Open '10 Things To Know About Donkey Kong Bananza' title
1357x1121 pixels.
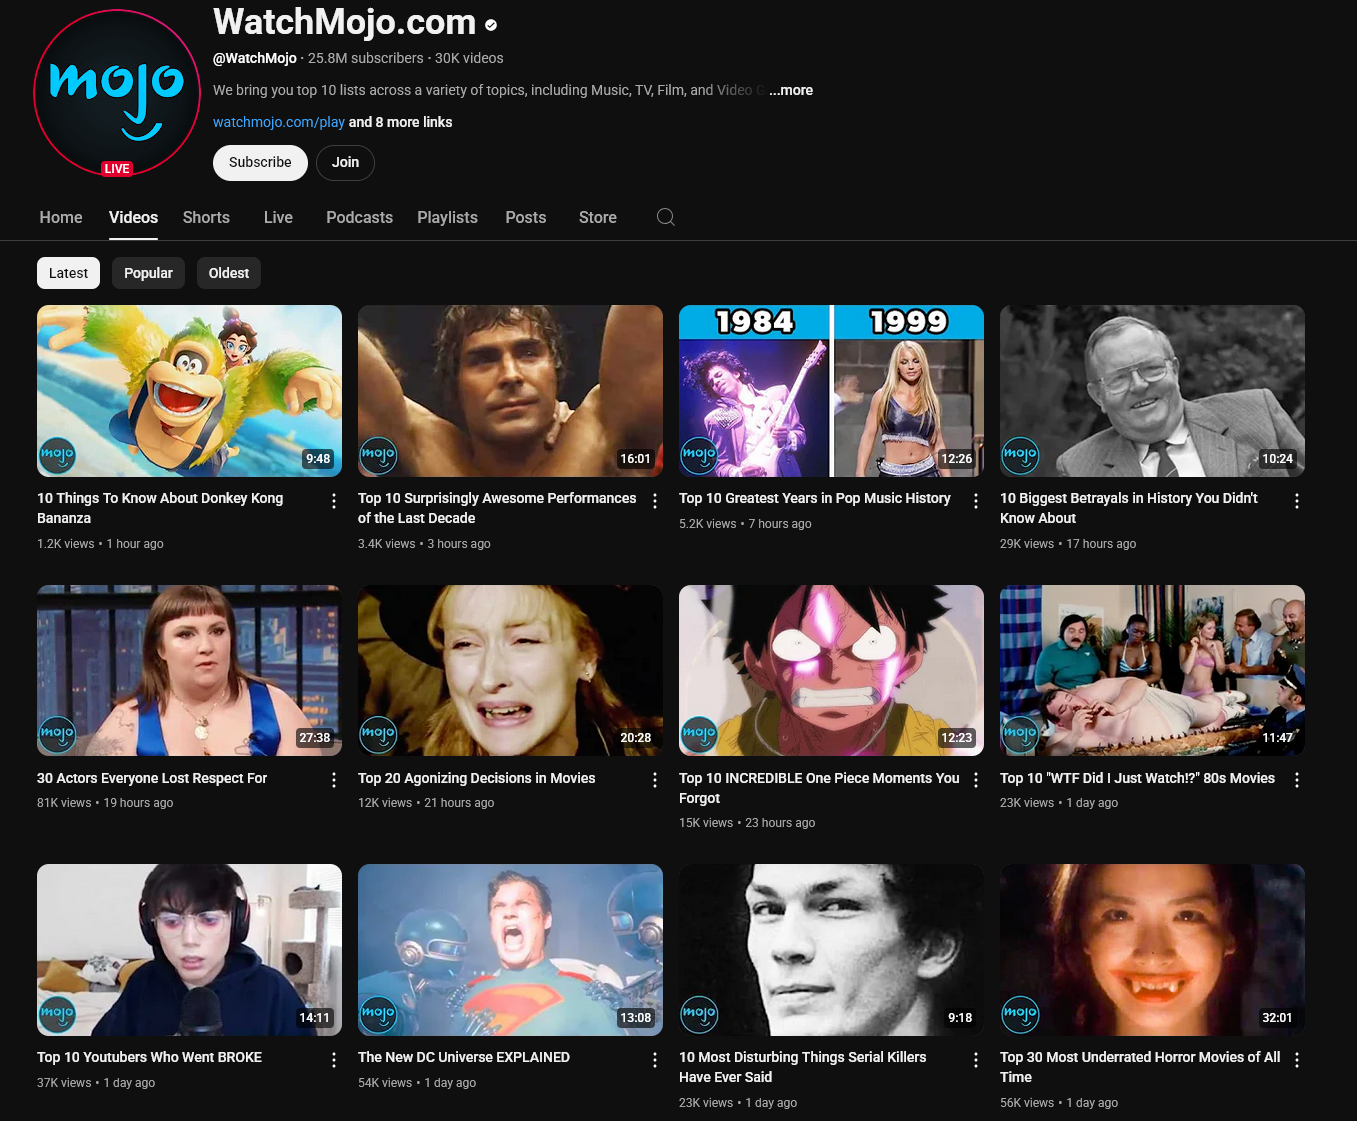160,508
